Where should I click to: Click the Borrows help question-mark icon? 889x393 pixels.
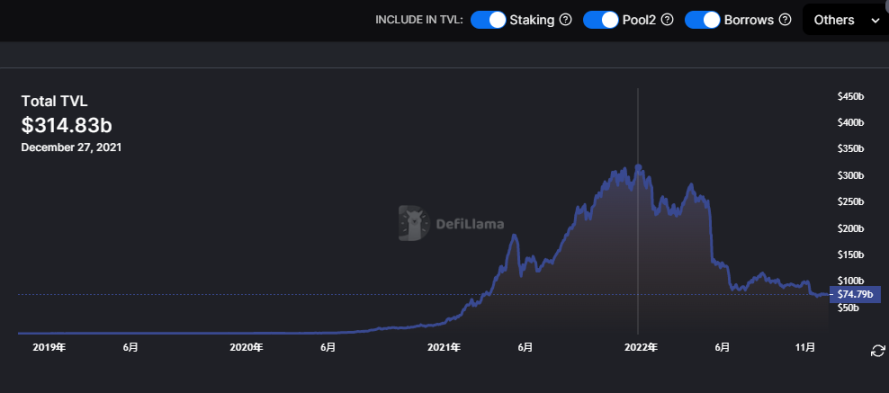[785, 20]
